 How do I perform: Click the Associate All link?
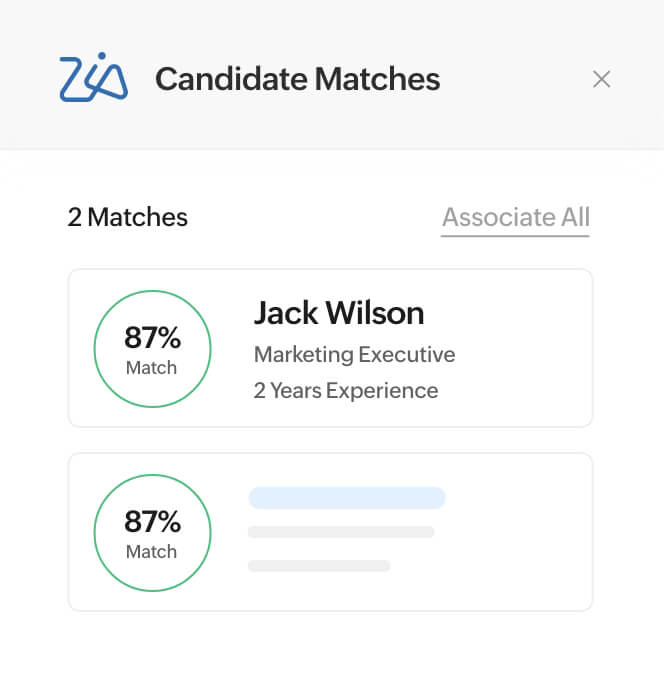pyautogui.click(x=516, y=217)
